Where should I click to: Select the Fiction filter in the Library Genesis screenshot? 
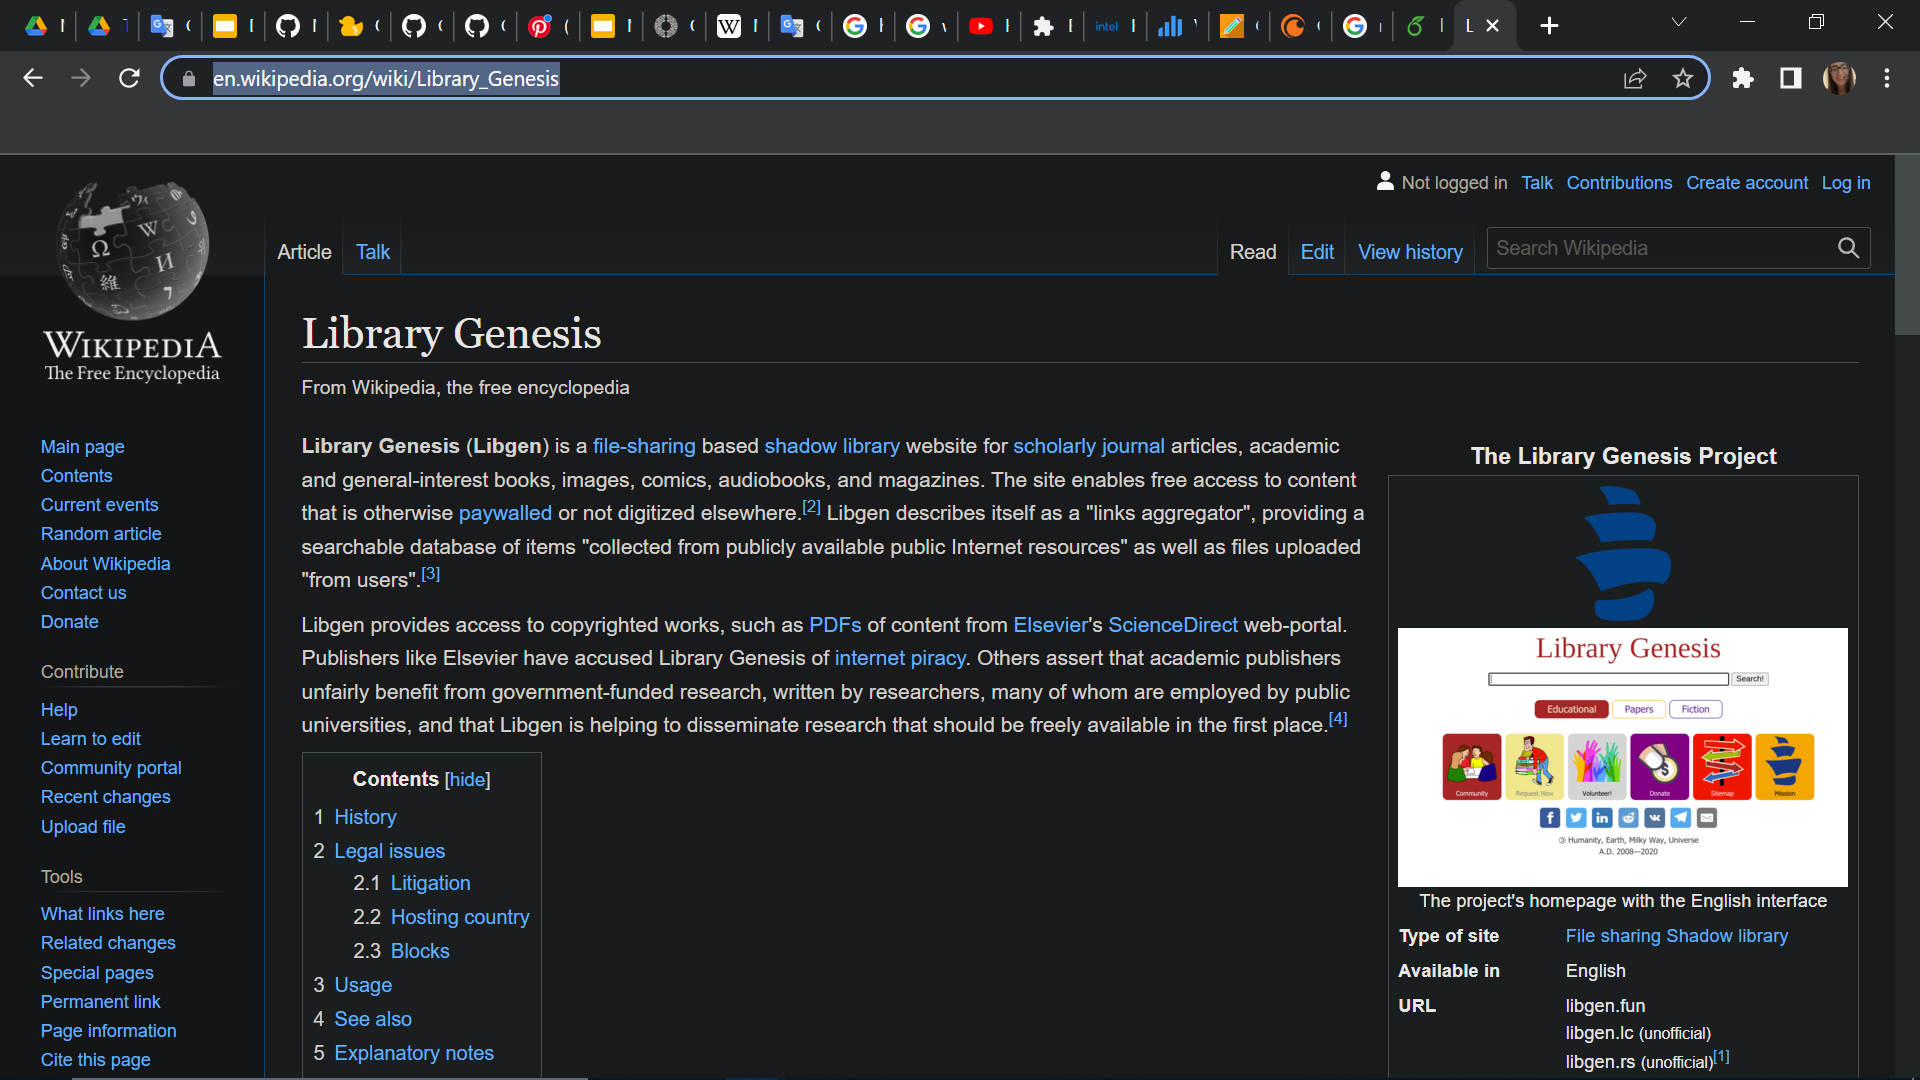pyautogui.click(x=1696, y=708)
